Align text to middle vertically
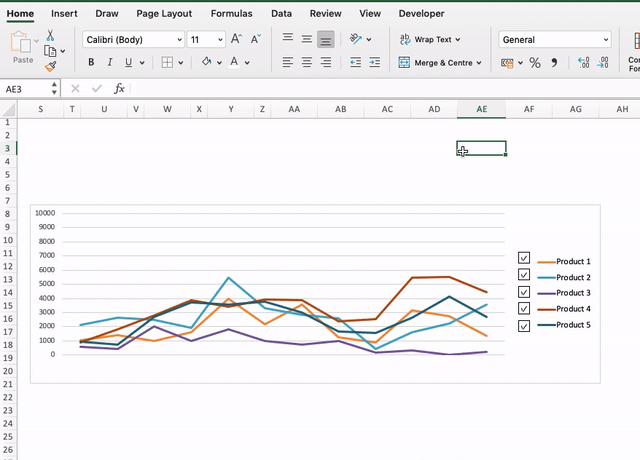 click(x=307, y=39)
